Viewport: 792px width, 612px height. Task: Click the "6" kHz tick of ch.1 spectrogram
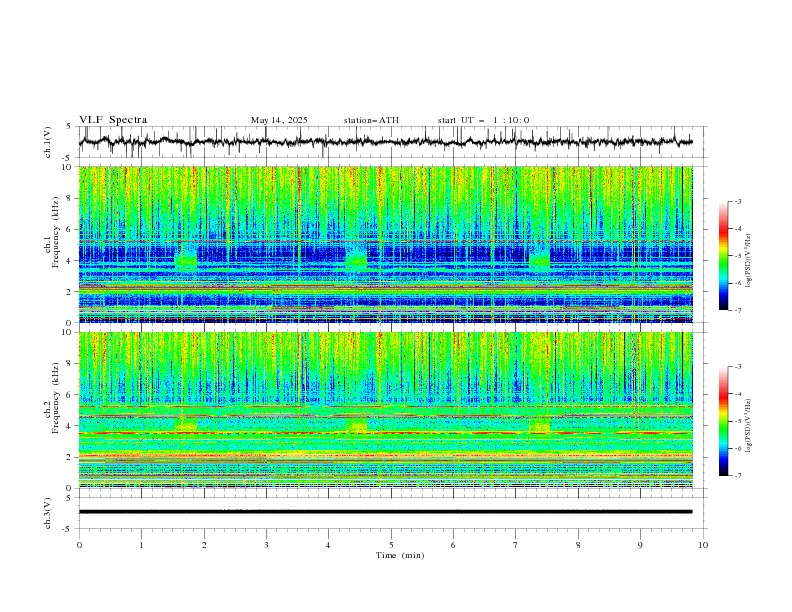coord(71,230)
